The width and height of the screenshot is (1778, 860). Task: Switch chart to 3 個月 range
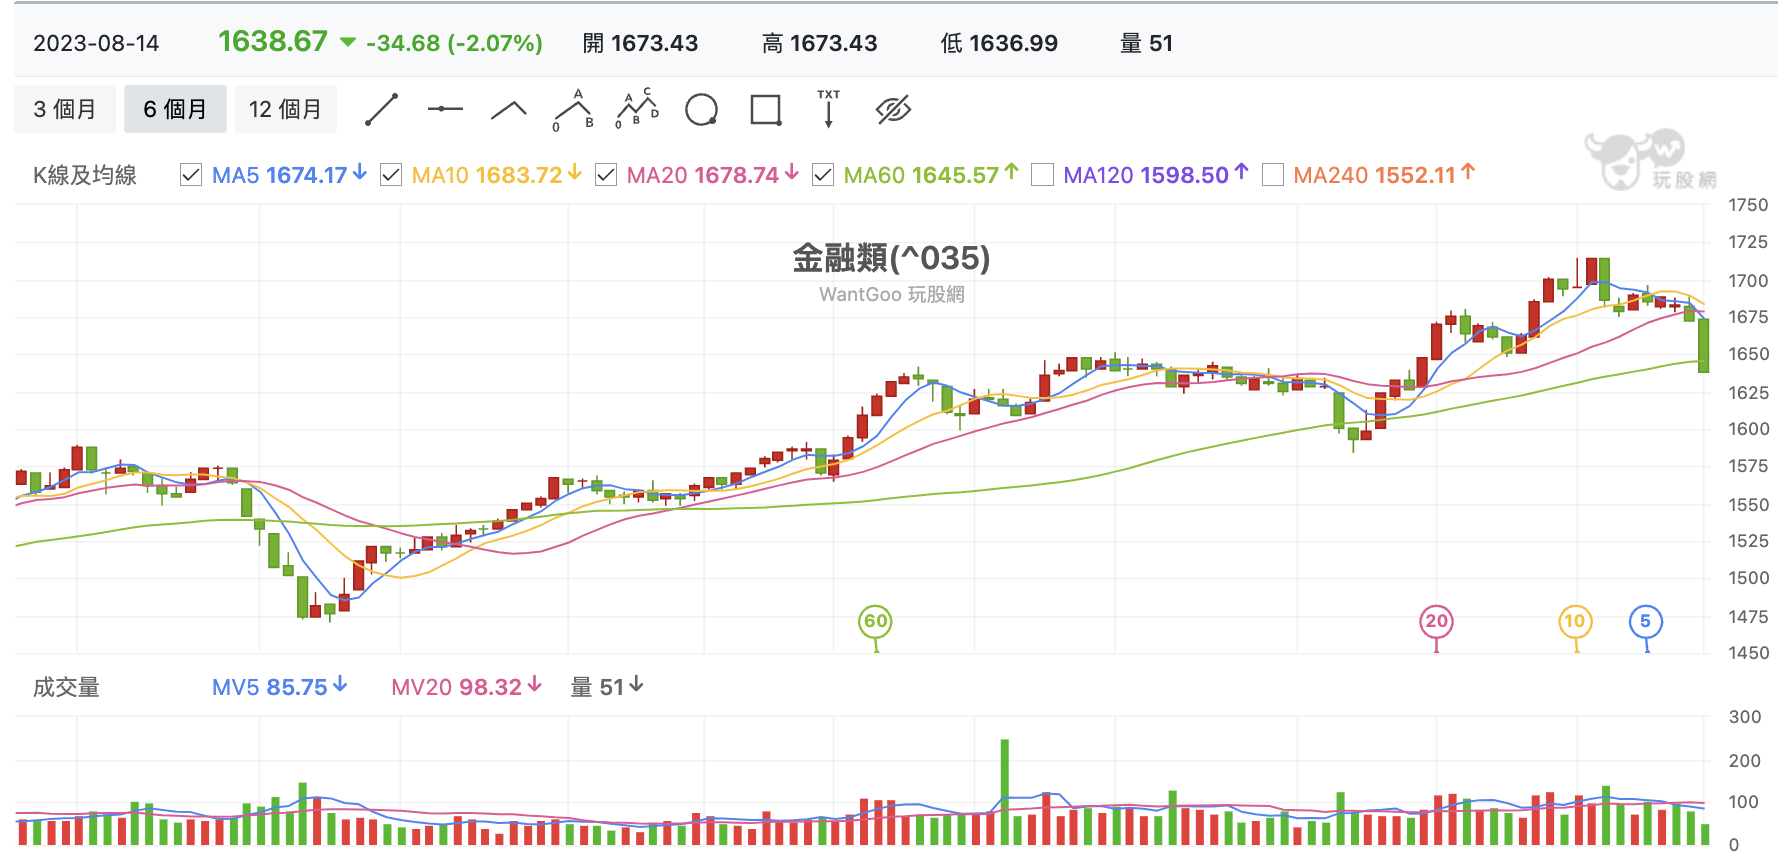click(65, 109)
